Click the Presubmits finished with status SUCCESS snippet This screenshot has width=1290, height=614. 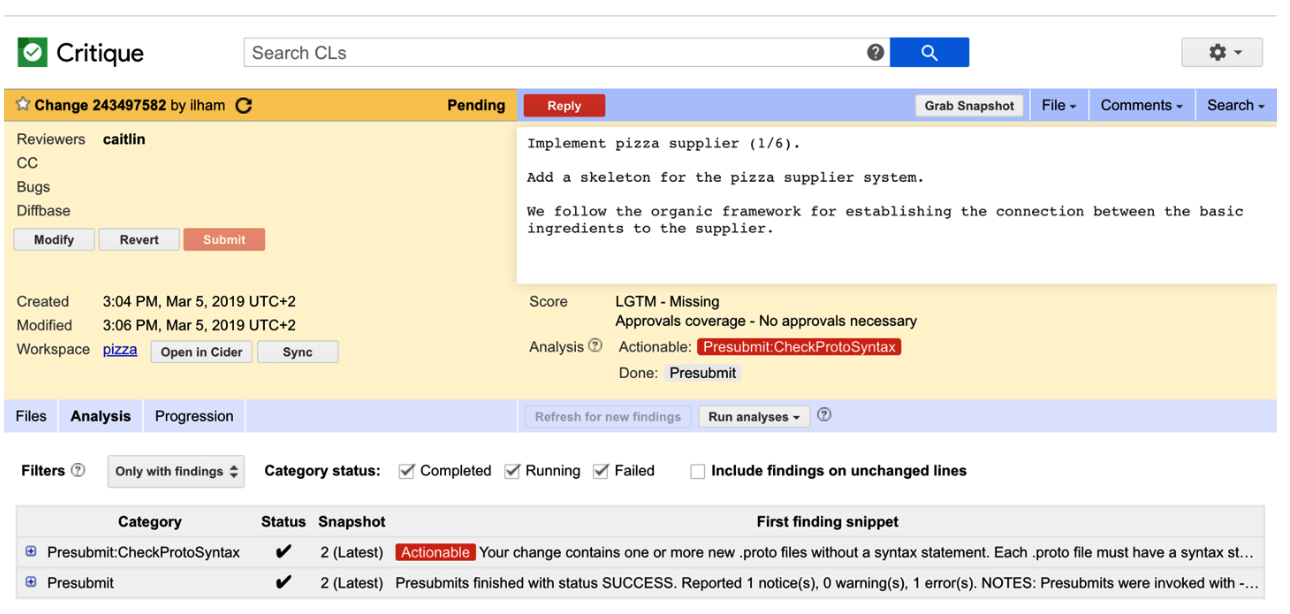[x=827, y=582]
